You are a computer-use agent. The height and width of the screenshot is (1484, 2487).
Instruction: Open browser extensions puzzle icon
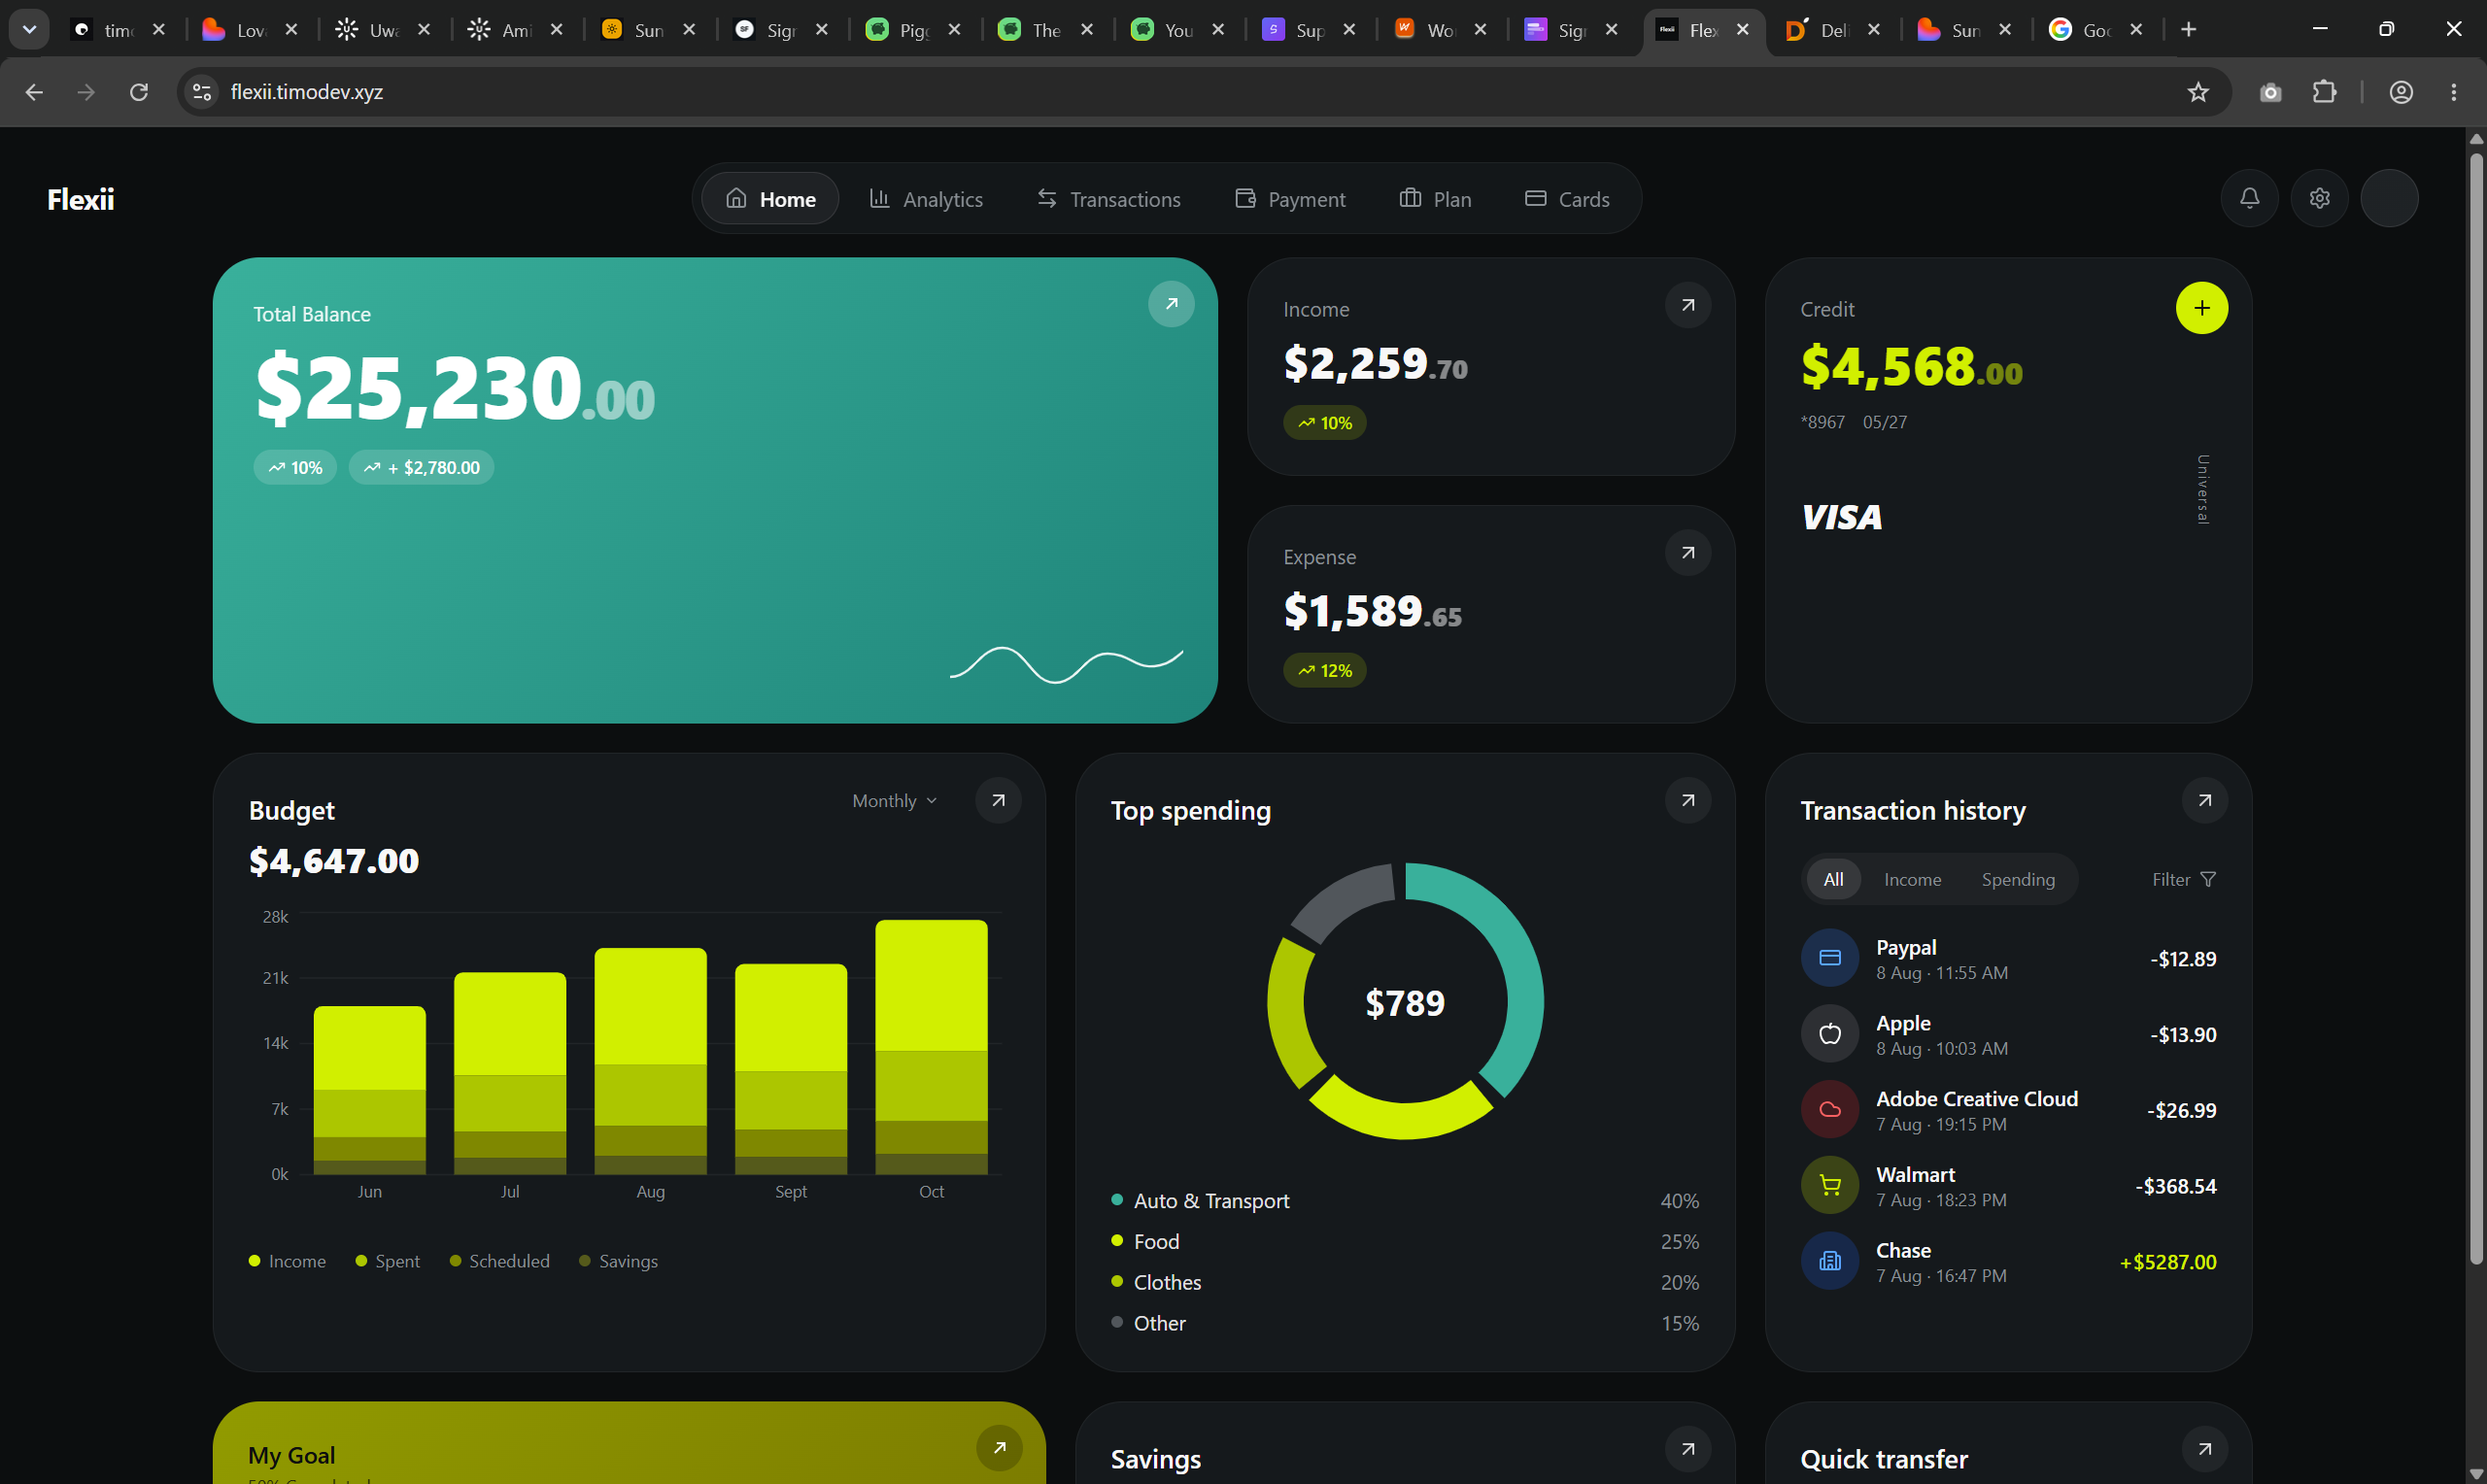coord(2325,92)
